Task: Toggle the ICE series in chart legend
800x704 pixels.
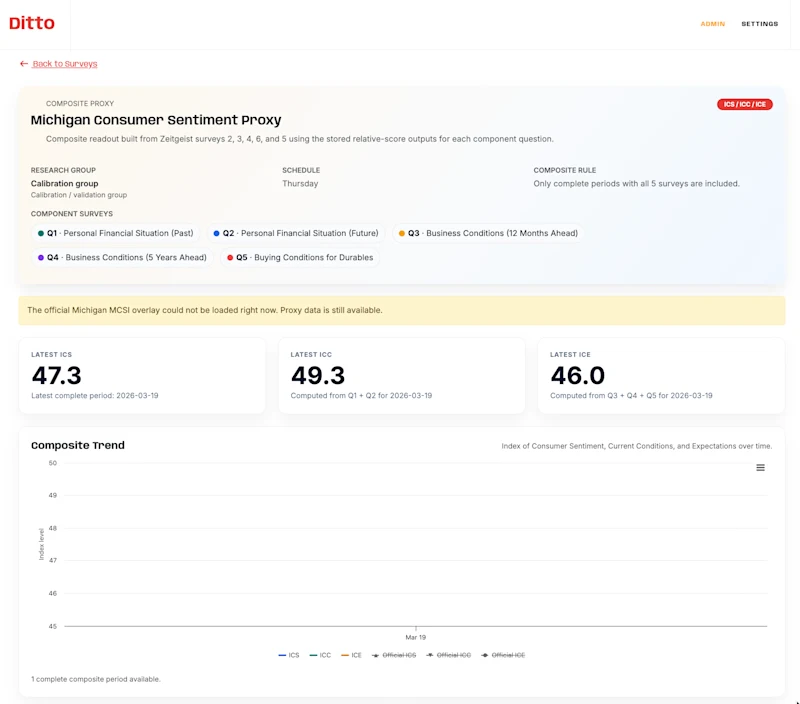Action: pos(351,655)
